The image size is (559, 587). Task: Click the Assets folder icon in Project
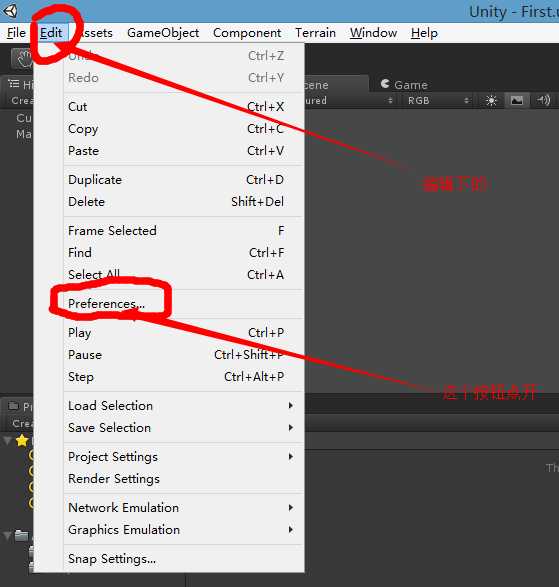(x=22, y=536)
